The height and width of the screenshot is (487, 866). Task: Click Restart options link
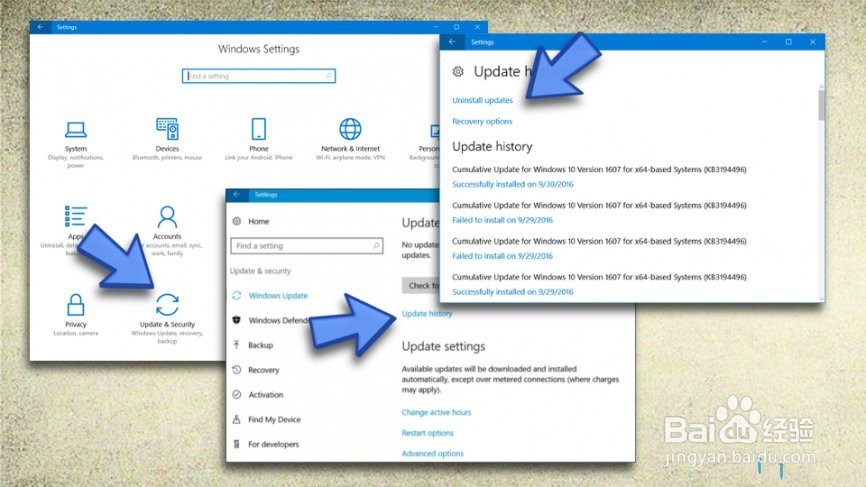pyautogui.click(x=427, y=433)
